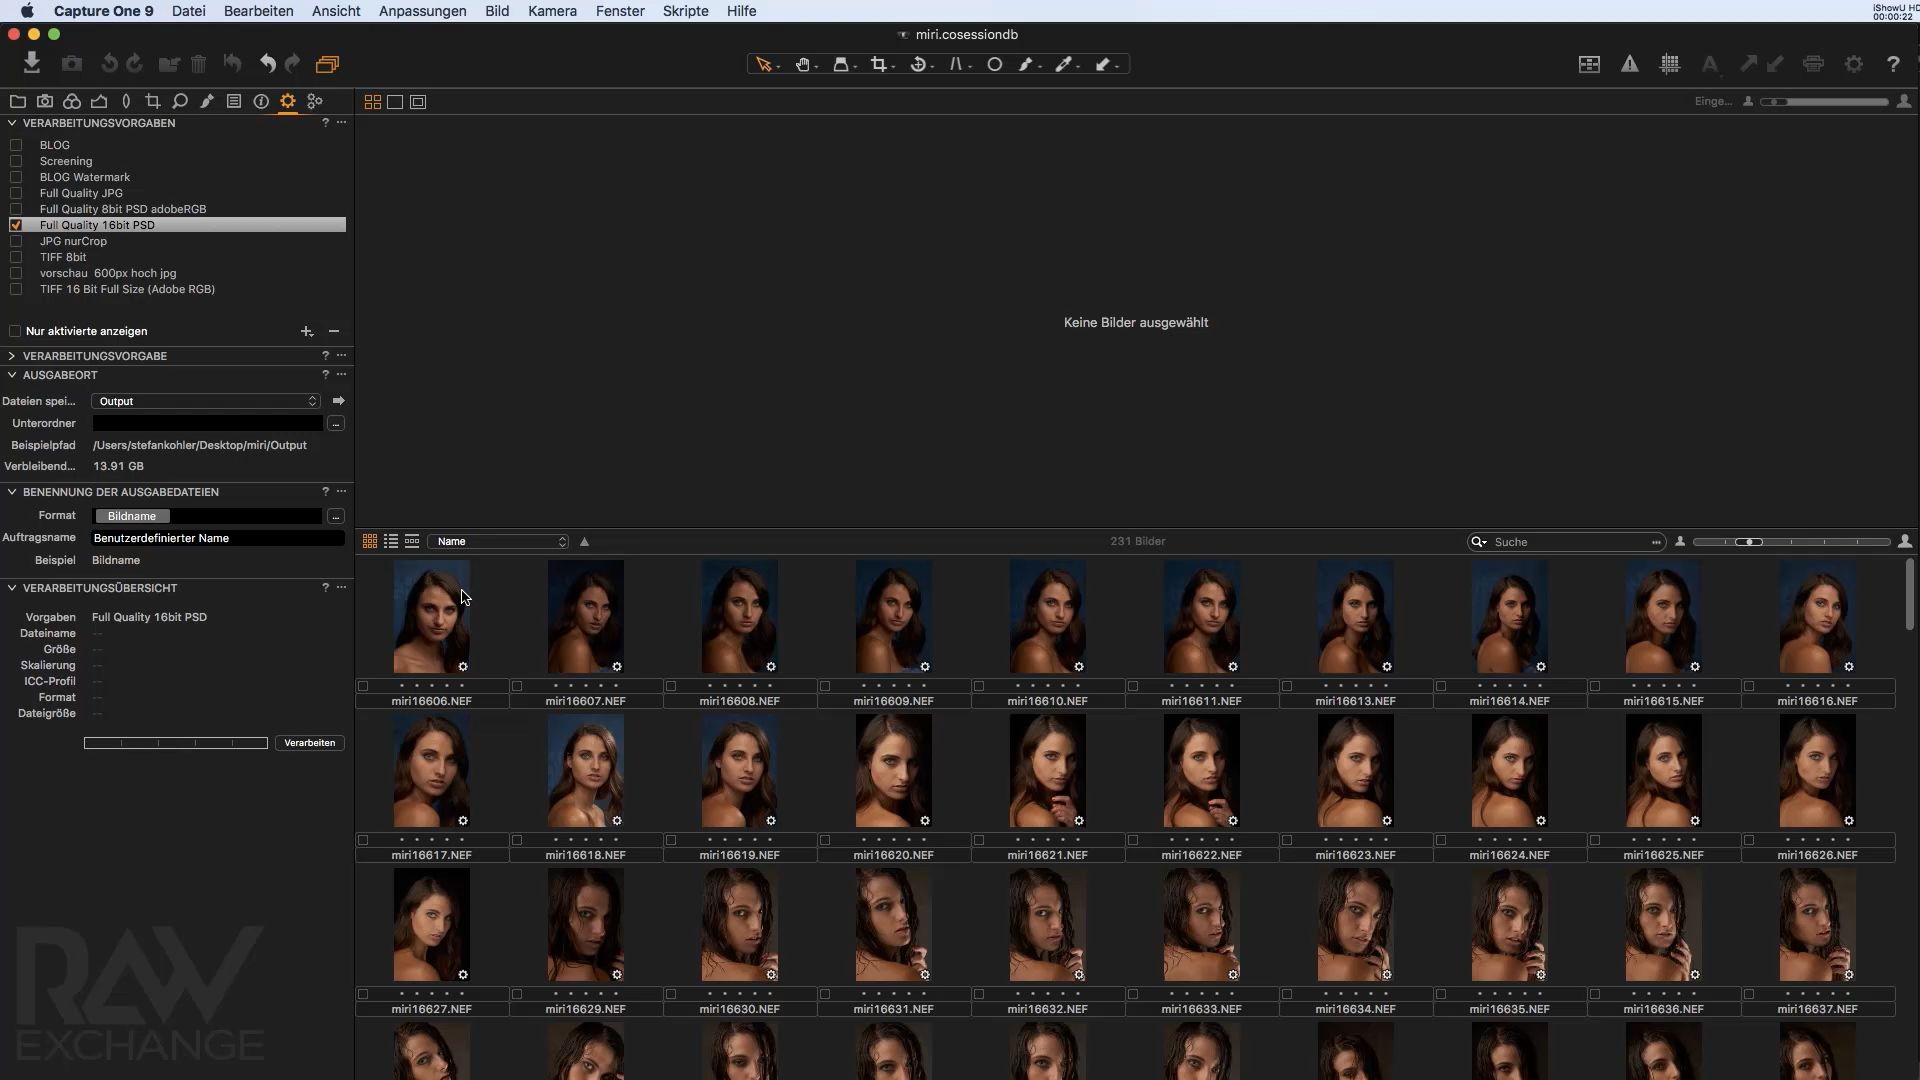Image resolution: width=1920 pixels, height=1080 pixels.
Task: Select the rotate straighten tool
Action: tap(918, 64)
